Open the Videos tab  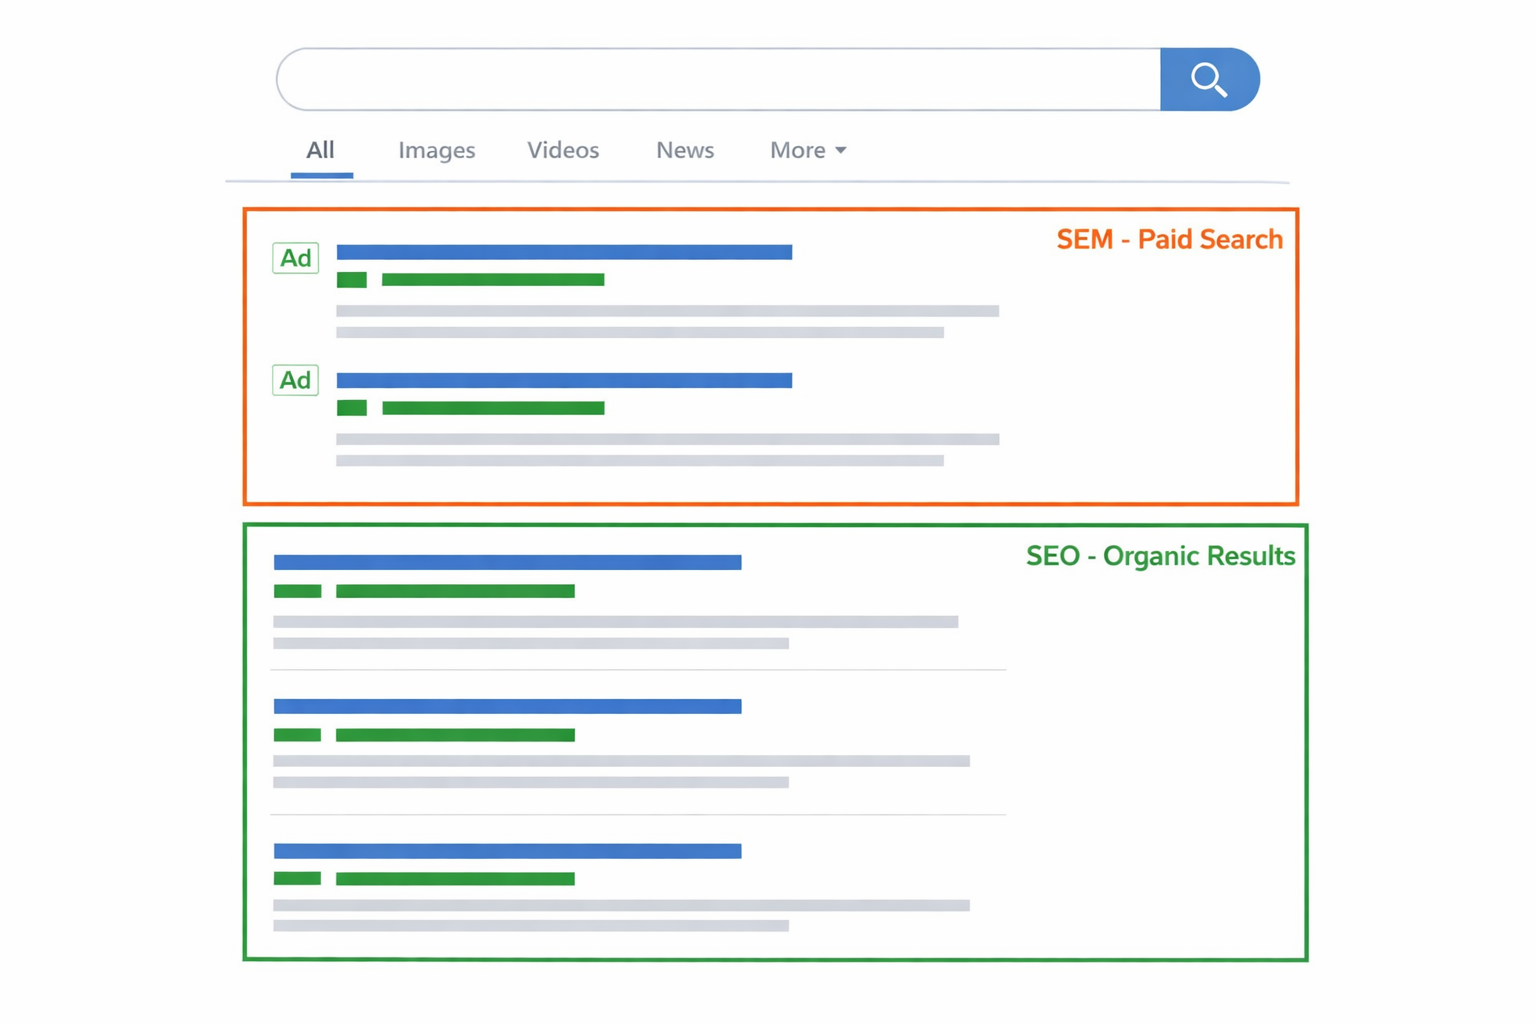coord(563,150)
